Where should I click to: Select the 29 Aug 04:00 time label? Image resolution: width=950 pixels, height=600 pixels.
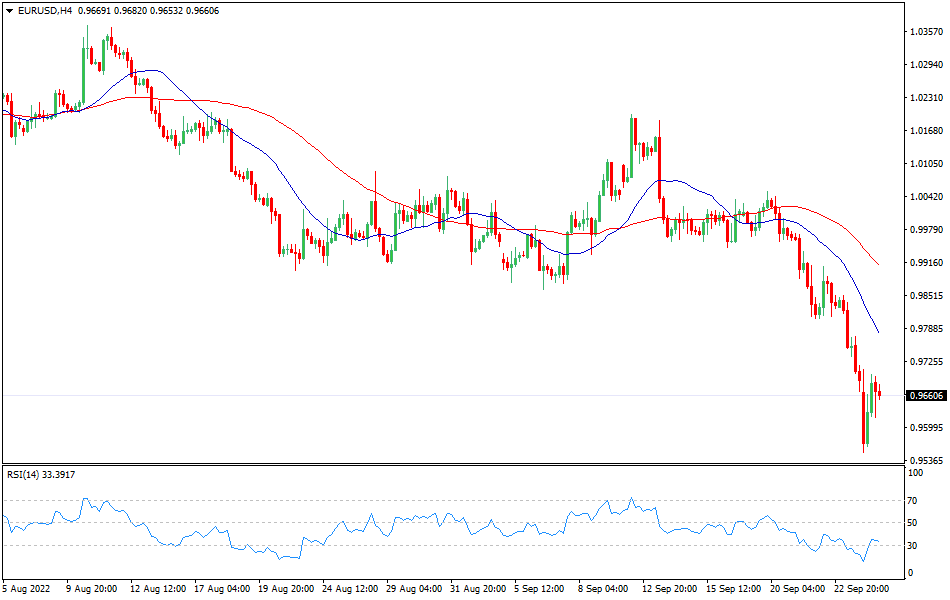pos(414,588)
